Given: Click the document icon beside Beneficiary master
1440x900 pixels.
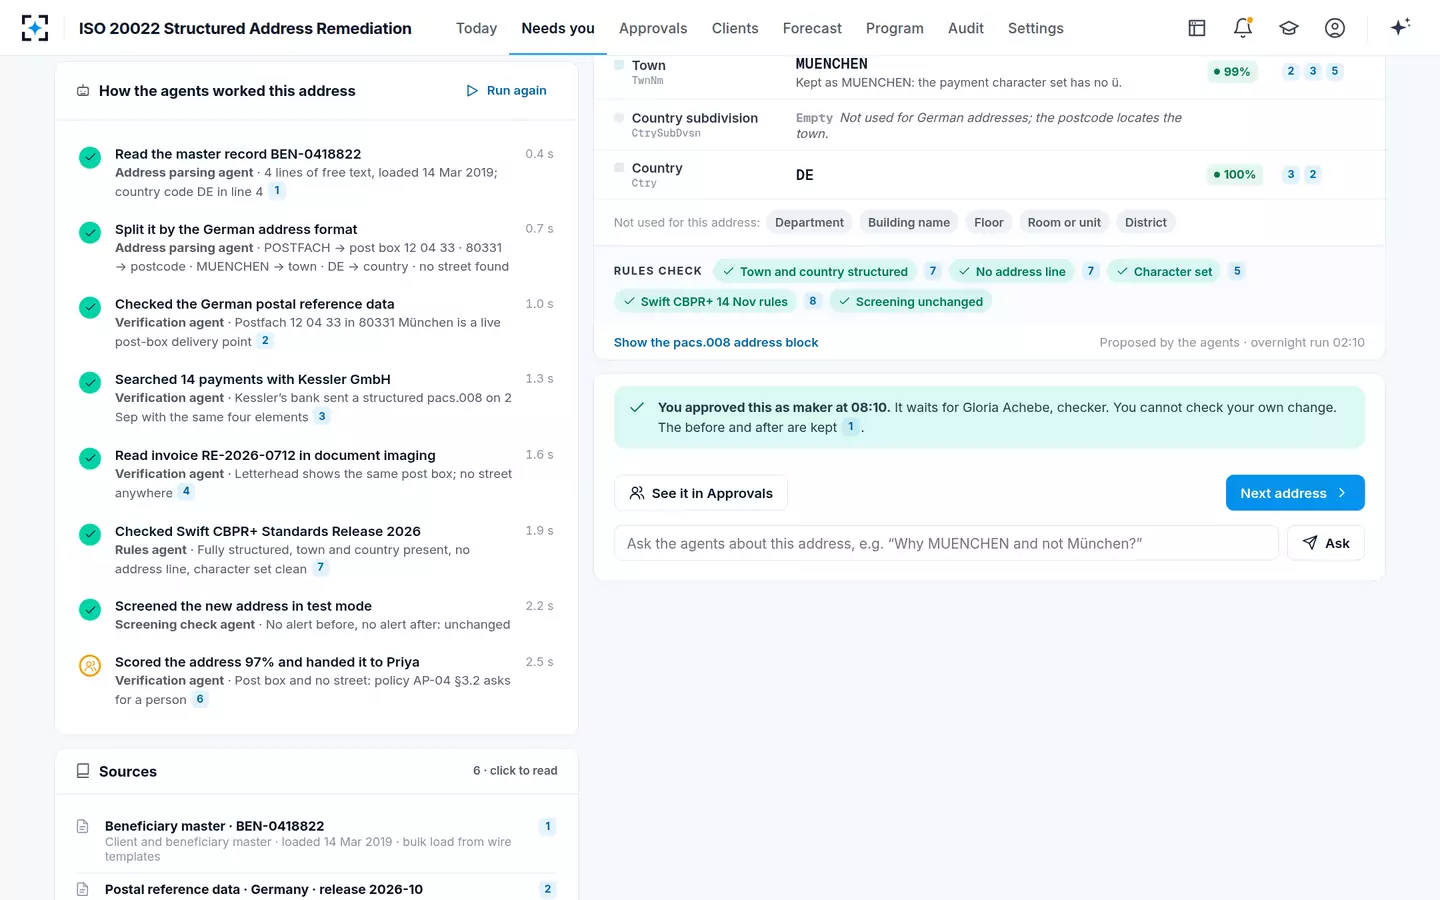Looking at the screenshot, I should (x=83, y=826).
